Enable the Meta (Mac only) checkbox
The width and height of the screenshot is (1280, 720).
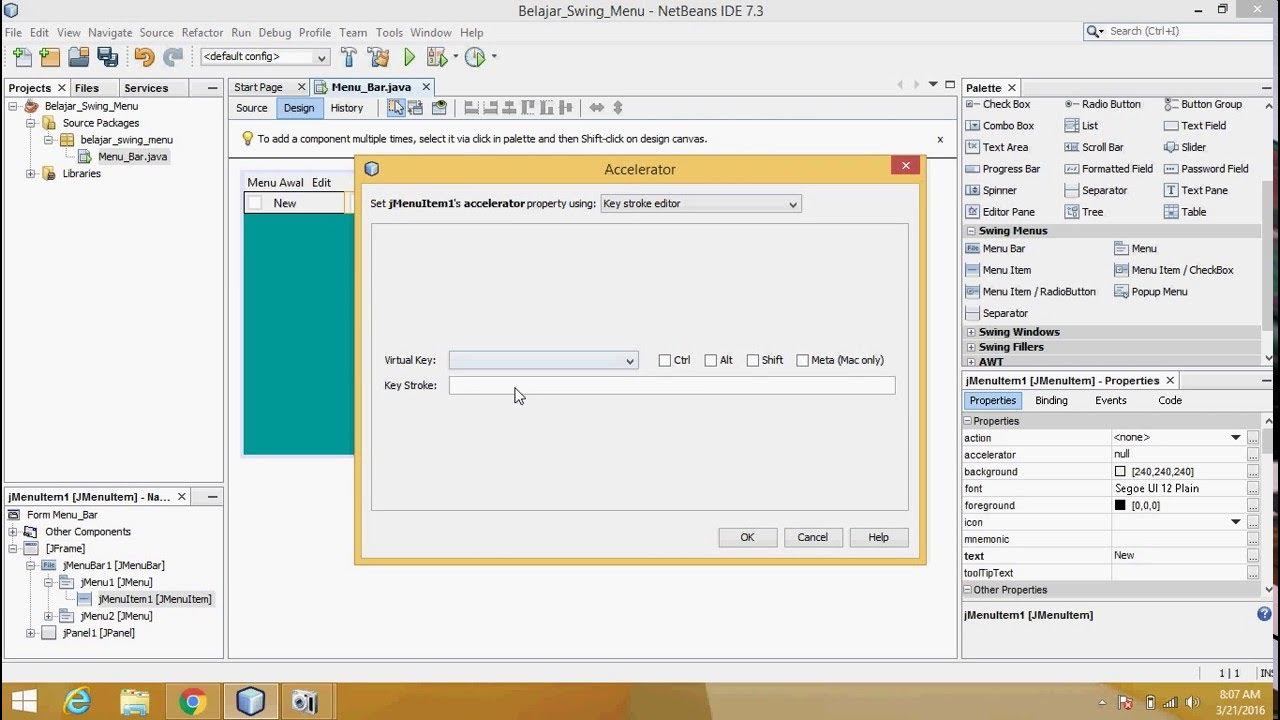pos(802,360)
